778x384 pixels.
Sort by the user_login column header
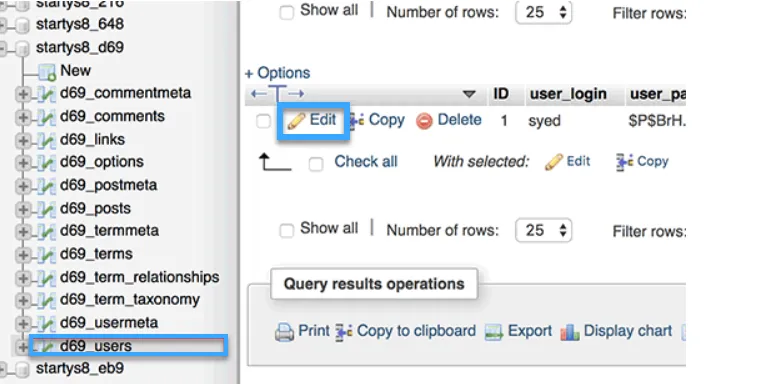point(568,94)
